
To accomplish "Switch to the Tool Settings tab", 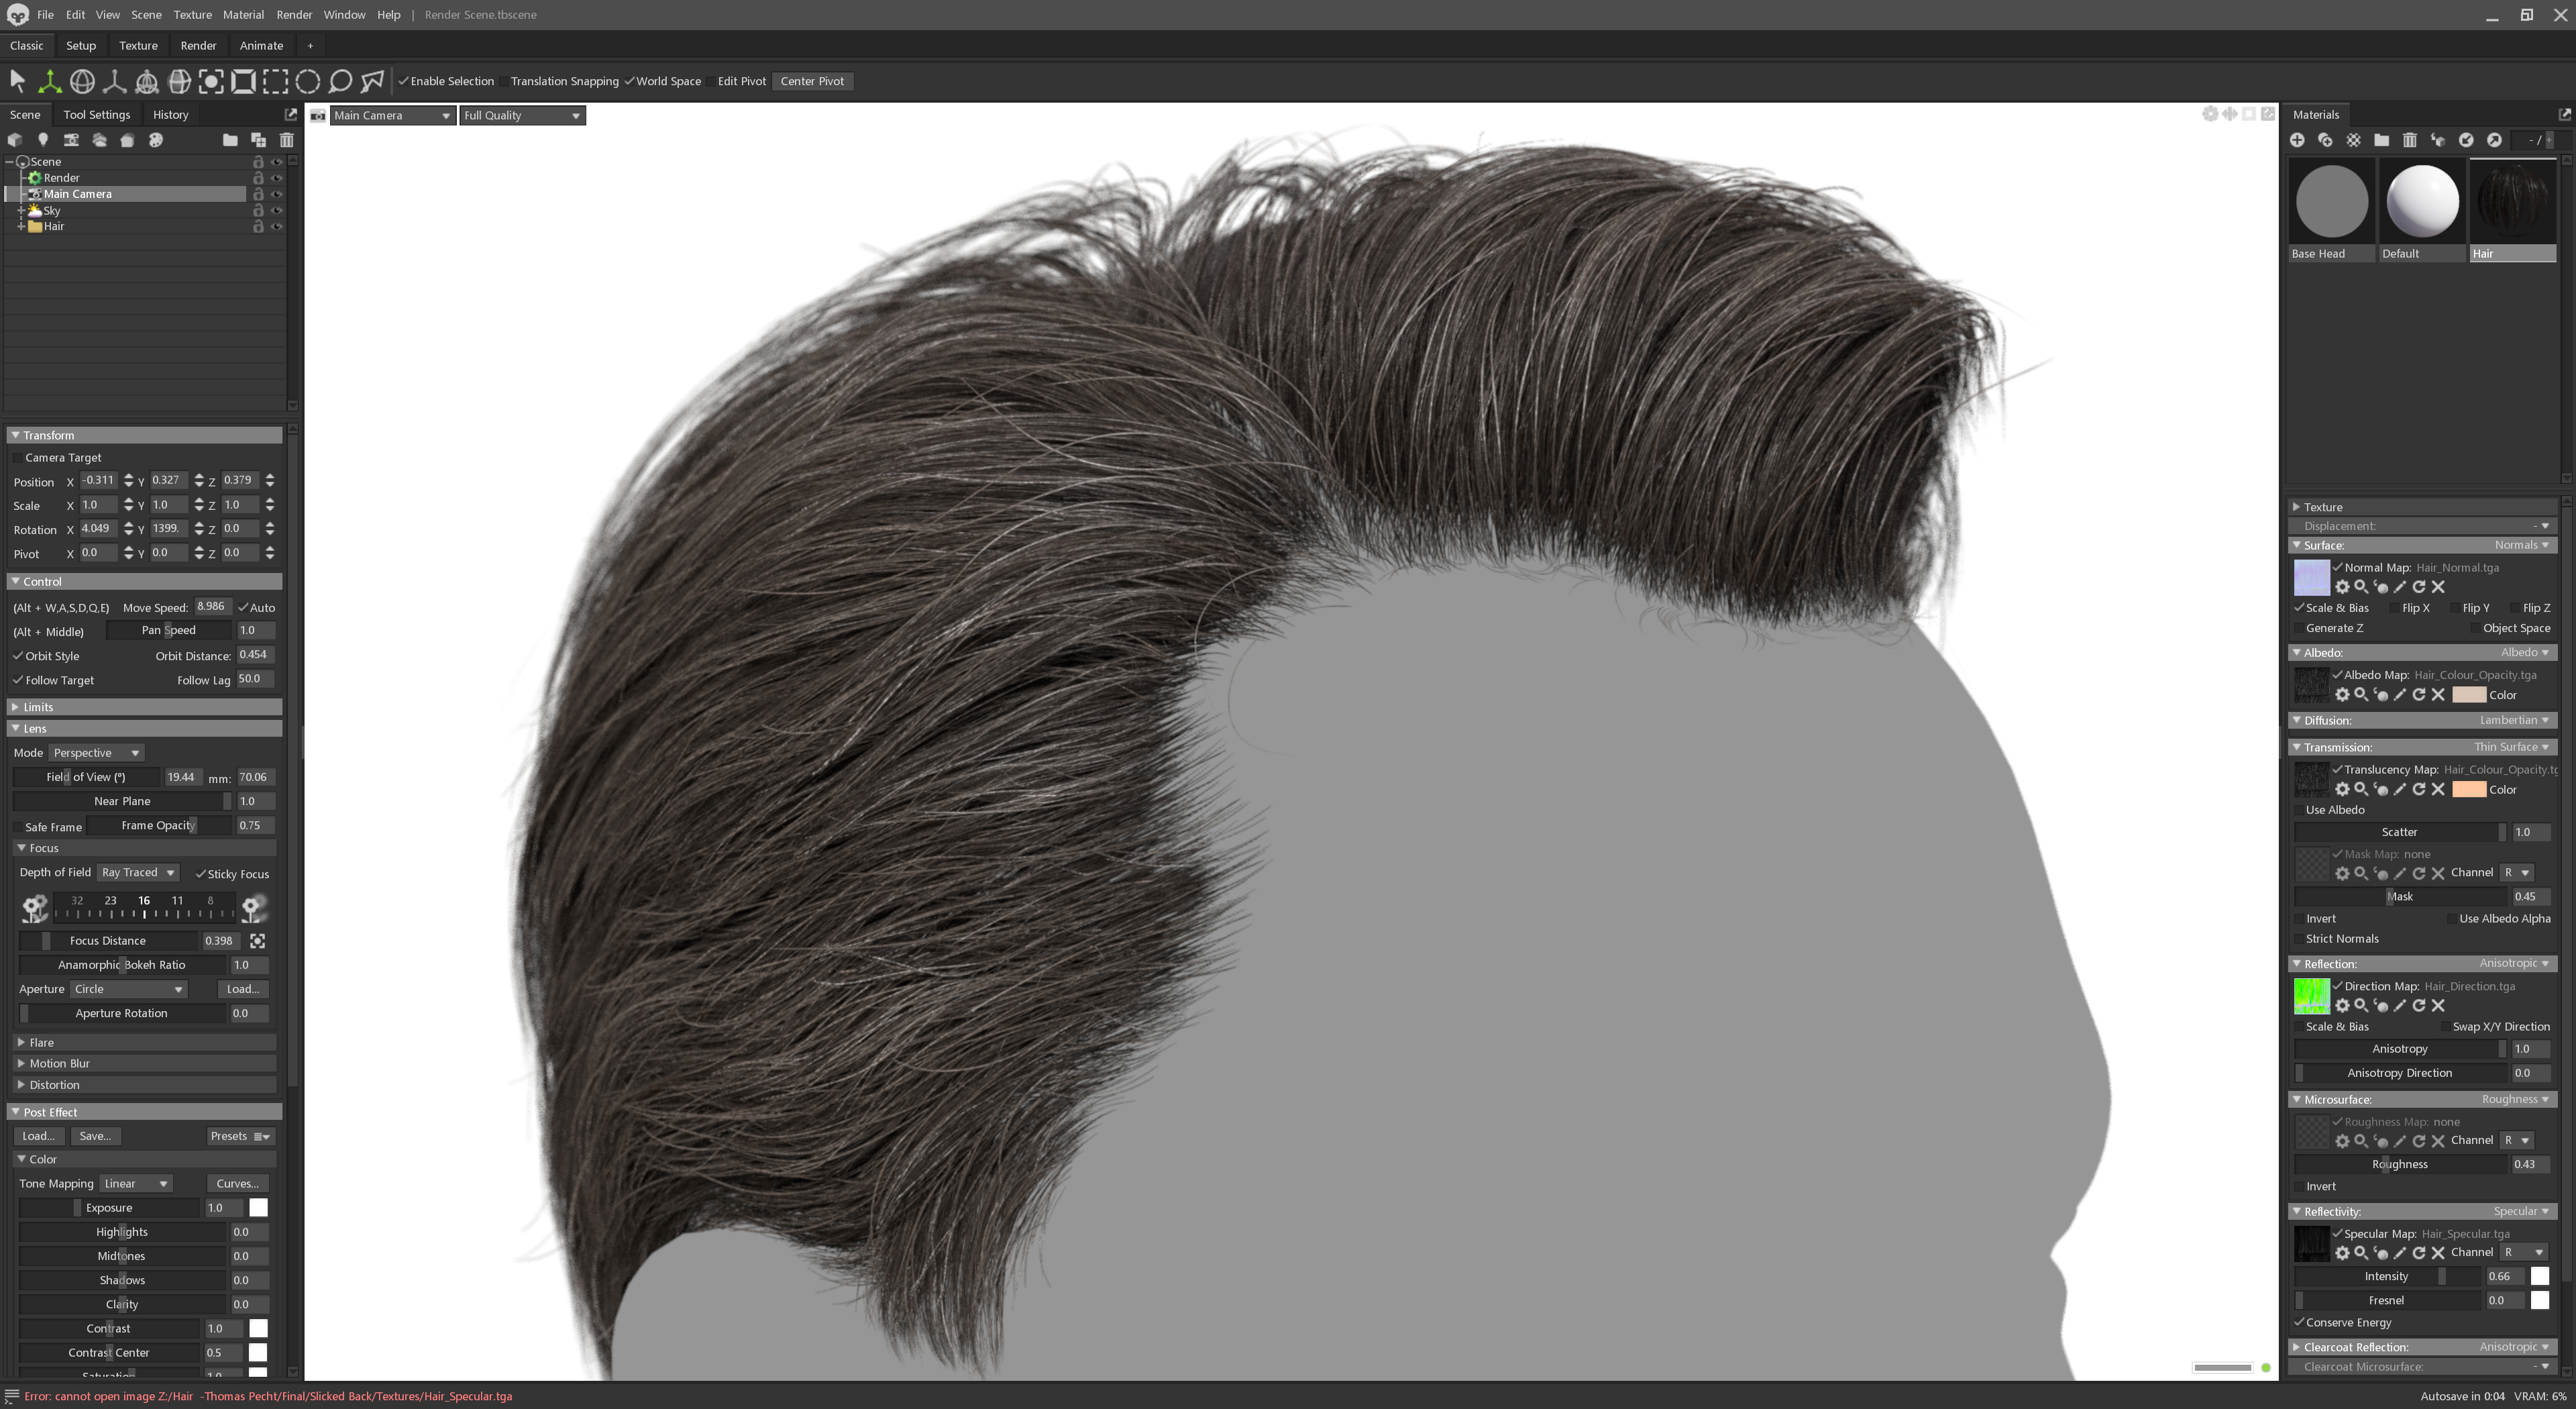I will 96,114.
